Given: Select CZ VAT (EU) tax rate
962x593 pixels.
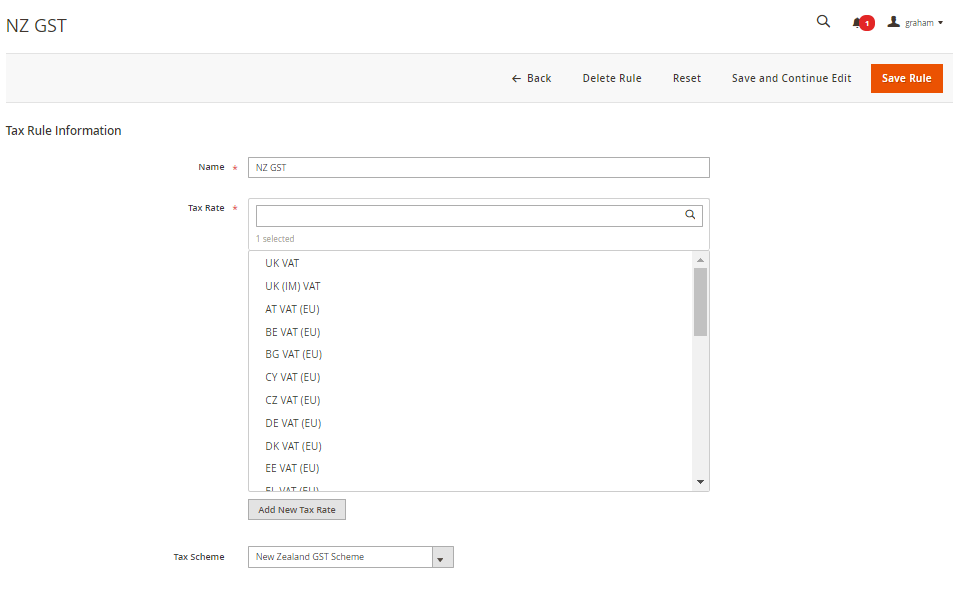Looking at the screenshot, I should [292, 400].
